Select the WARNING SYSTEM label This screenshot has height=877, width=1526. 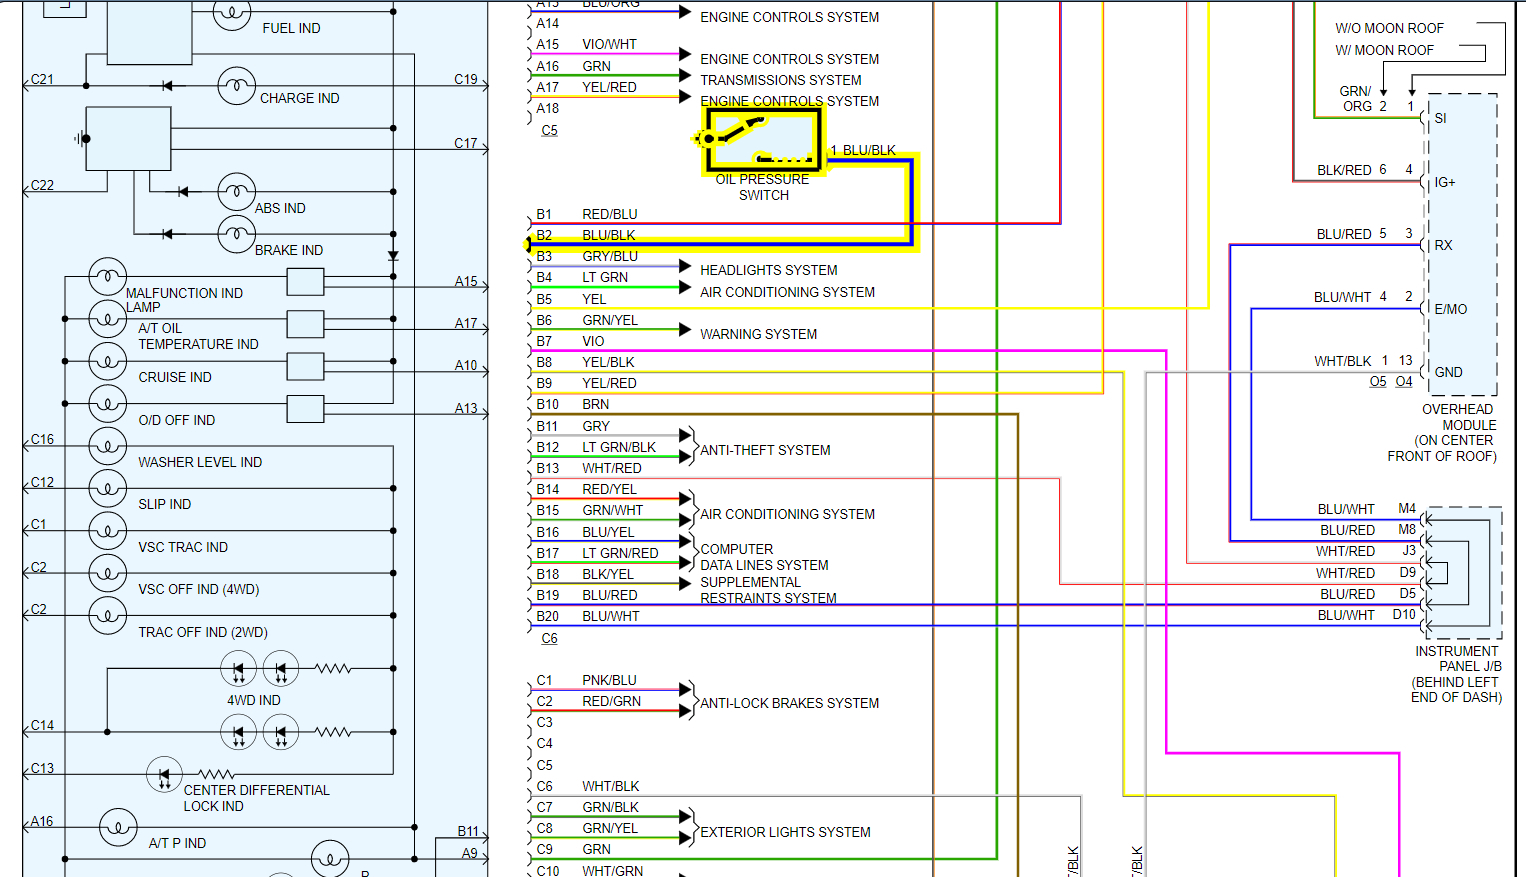[x=758, y=334]
